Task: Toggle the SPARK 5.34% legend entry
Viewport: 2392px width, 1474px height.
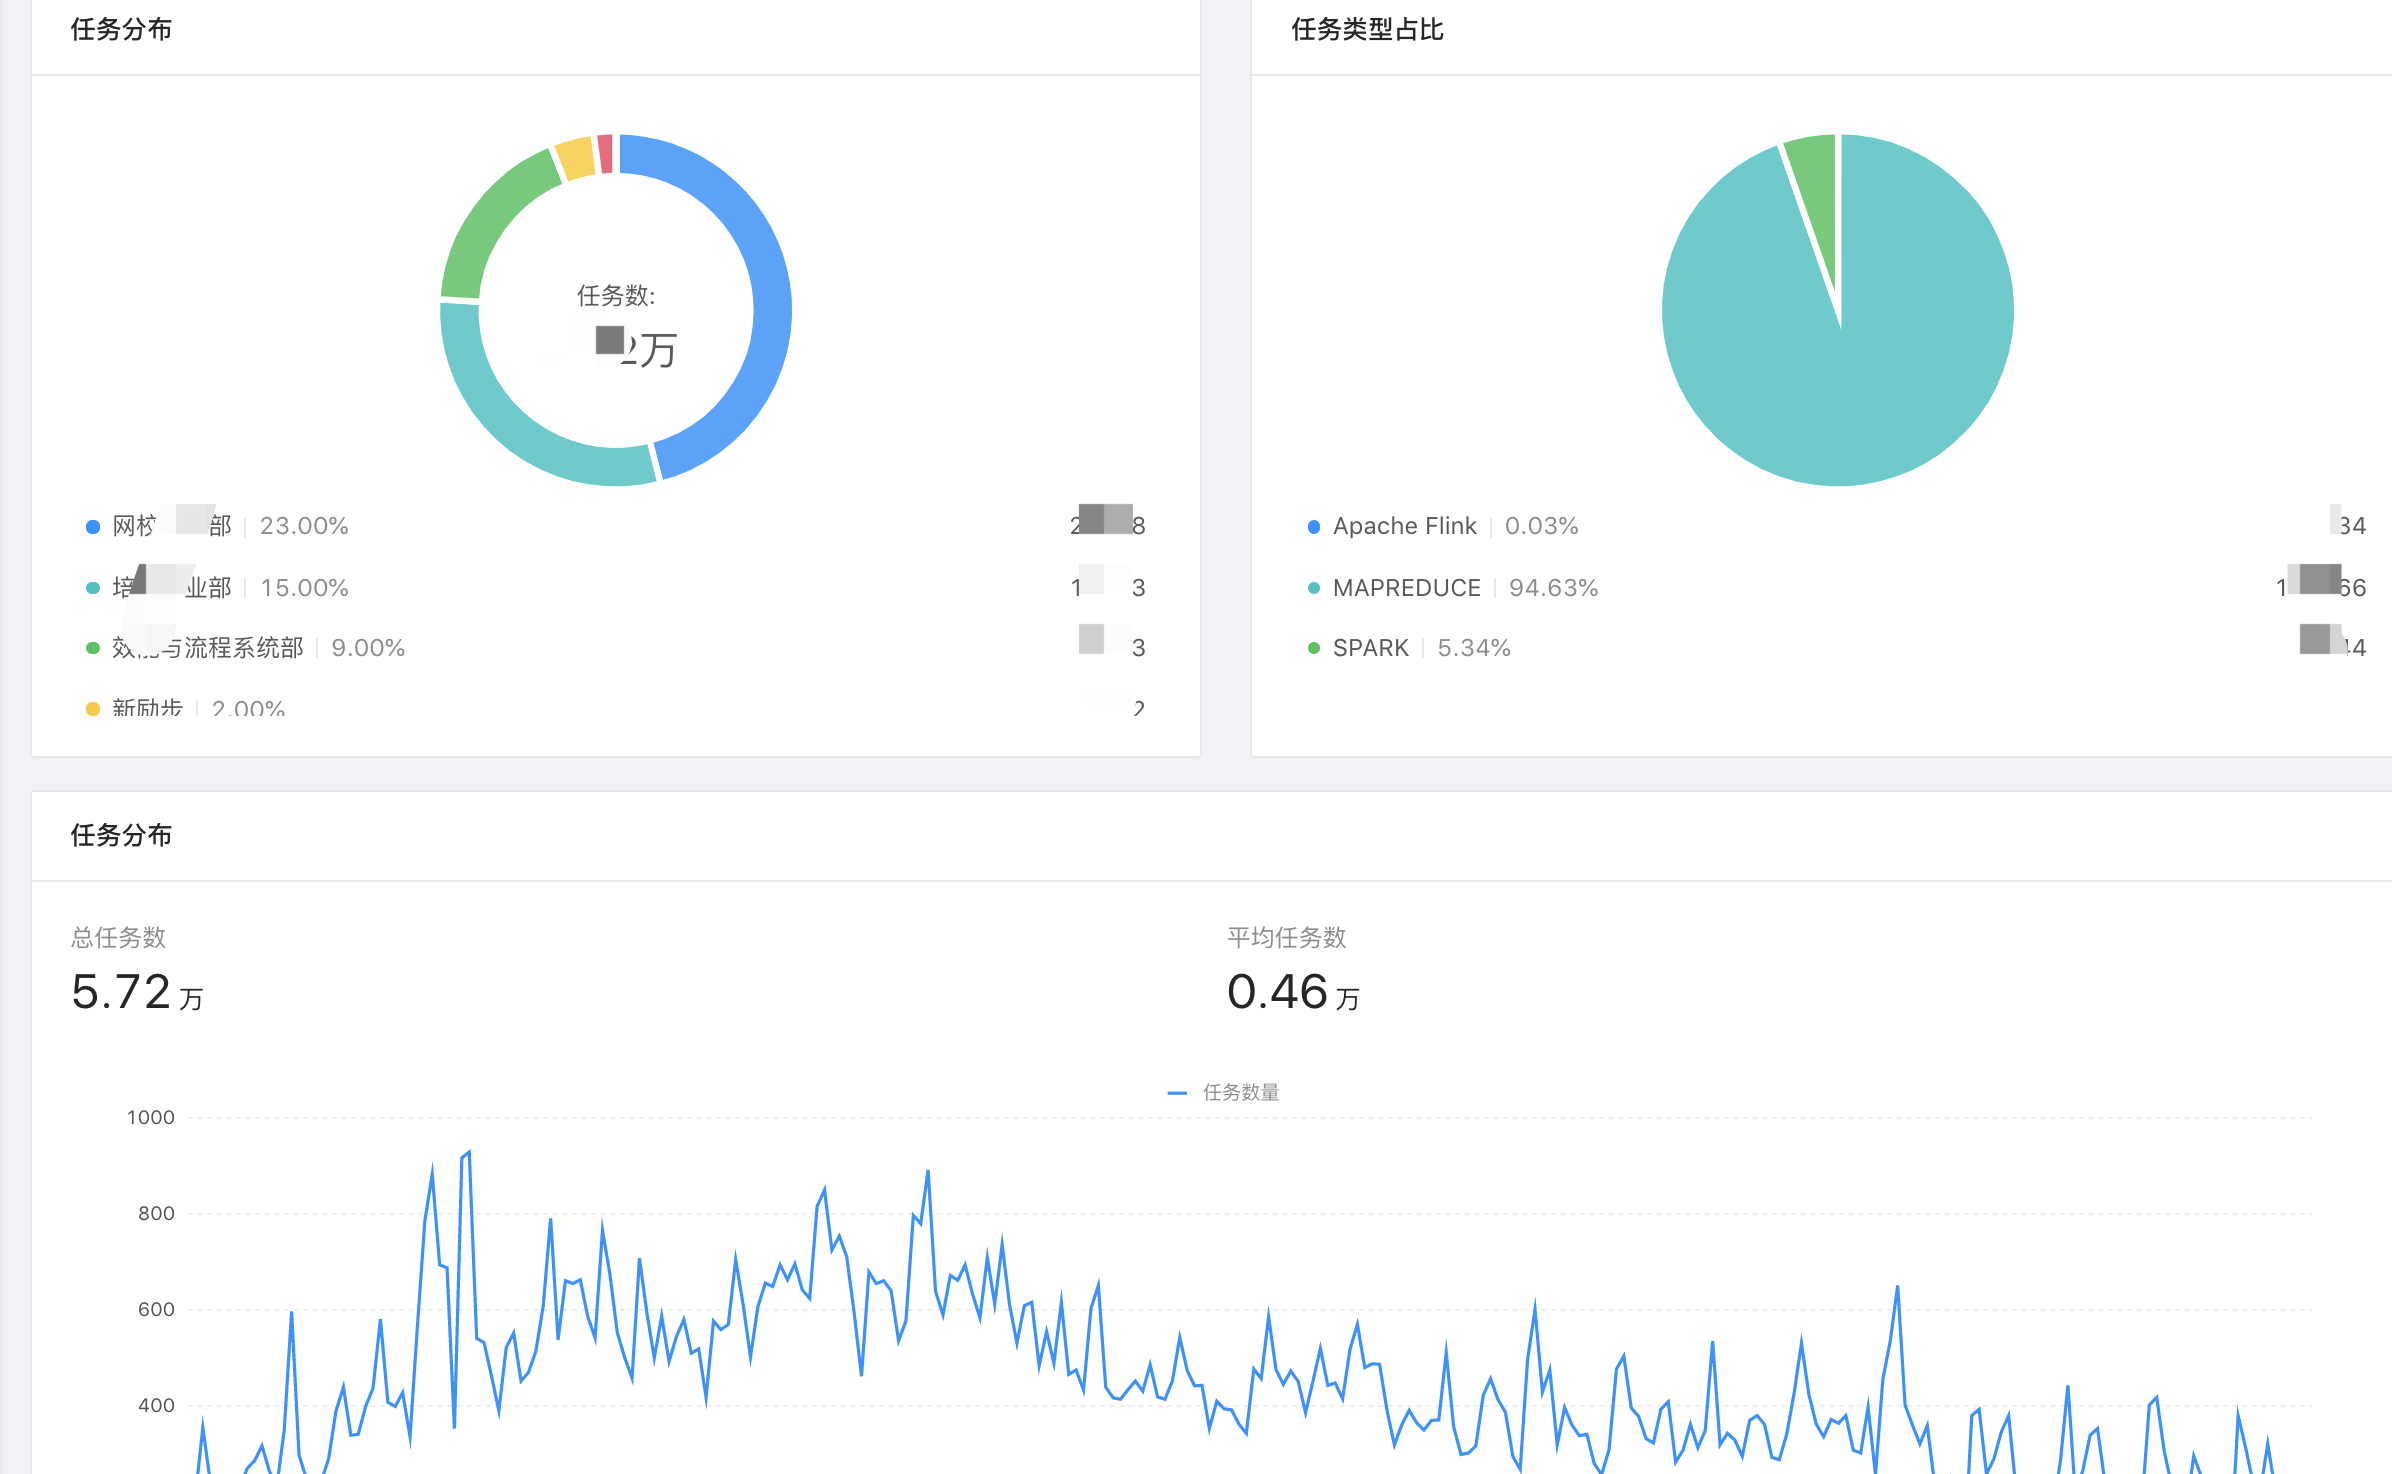Action: (x=1371, y=648)
